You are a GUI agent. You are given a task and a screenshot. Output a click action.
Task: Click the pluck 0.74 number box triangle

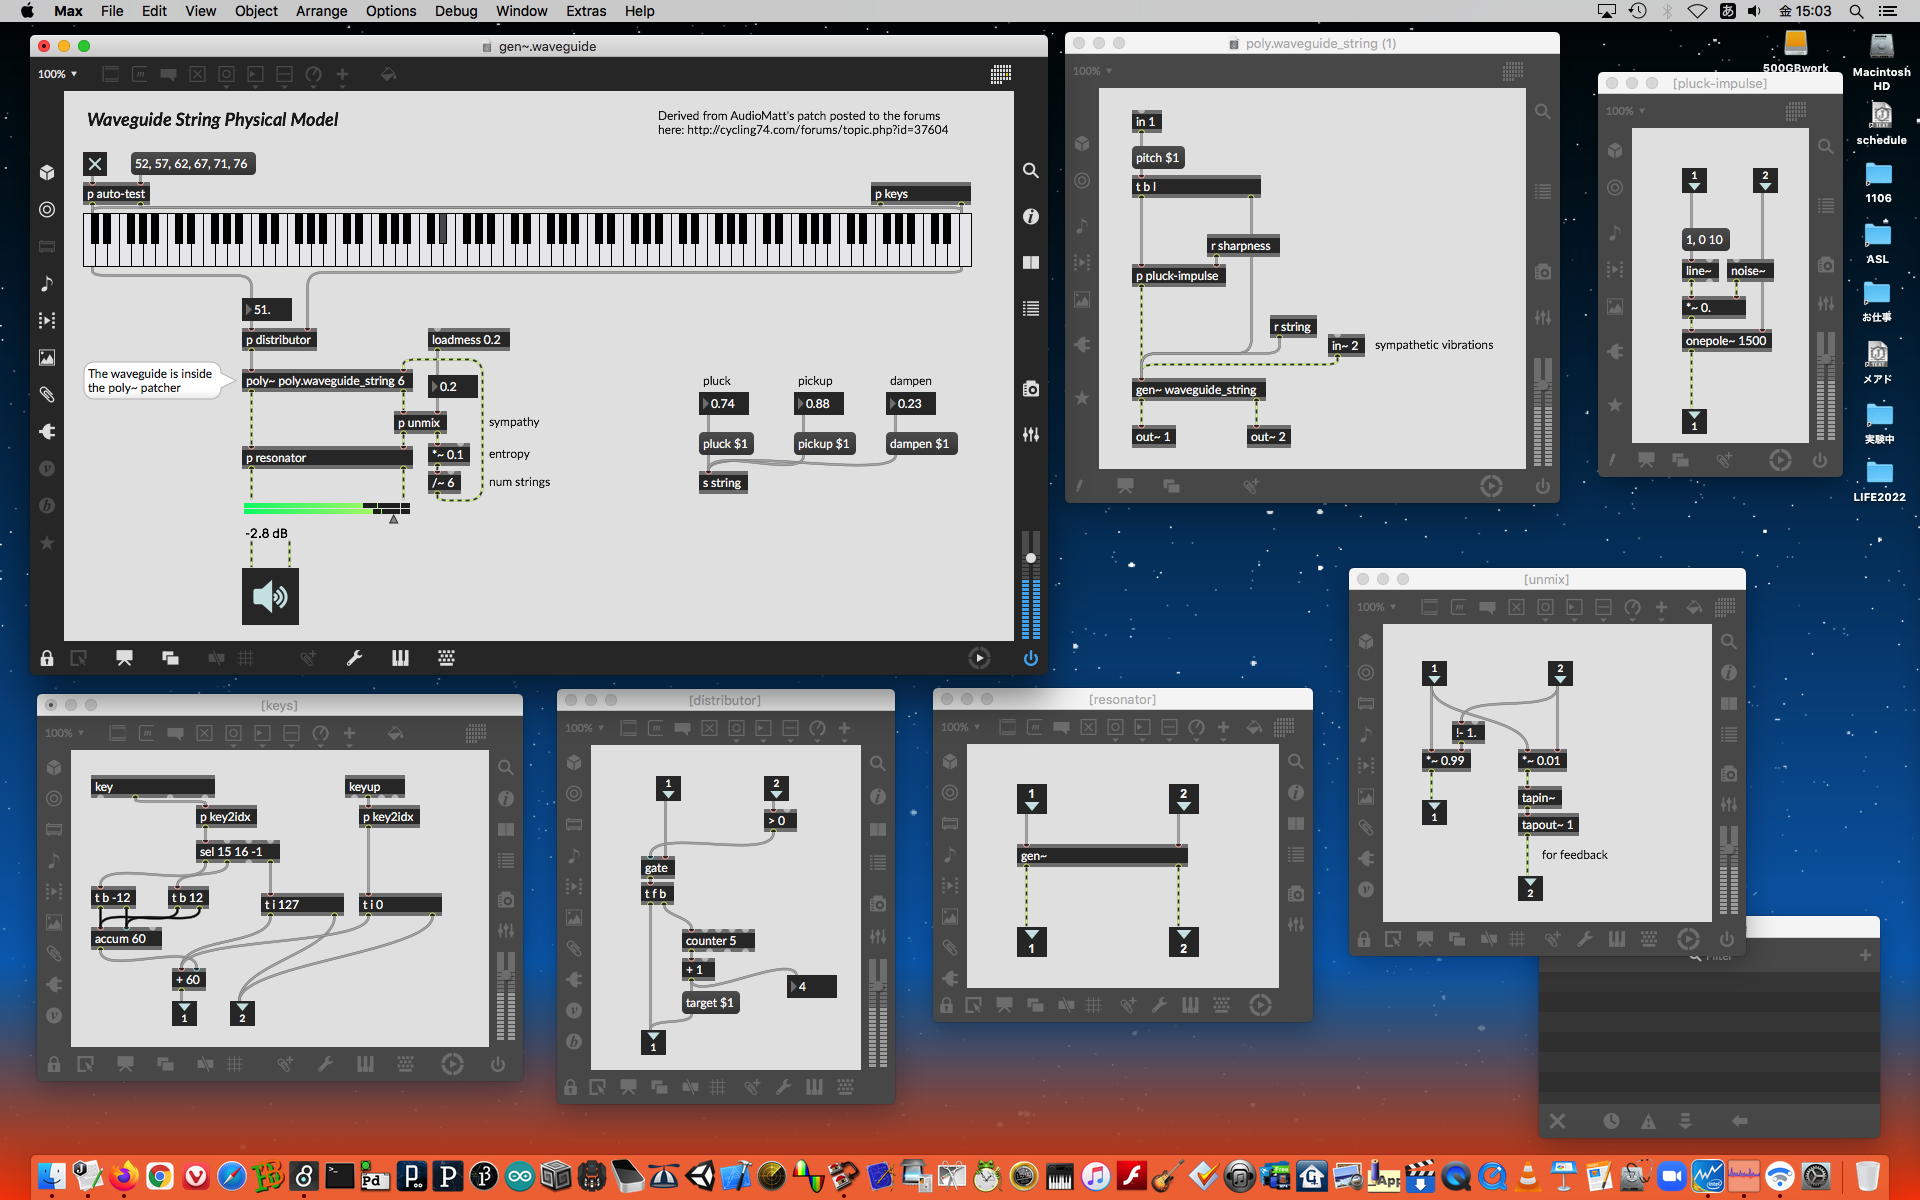tap(705, 404)
